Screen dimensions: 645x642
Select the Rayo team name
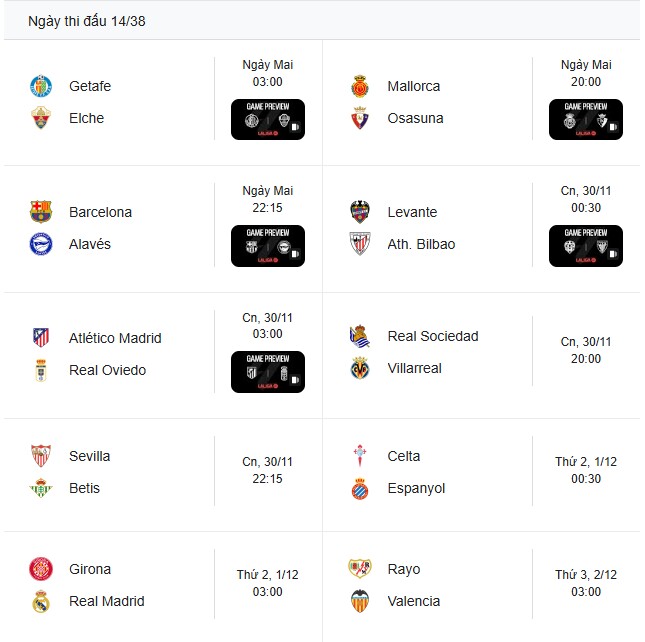coord(404,569)
